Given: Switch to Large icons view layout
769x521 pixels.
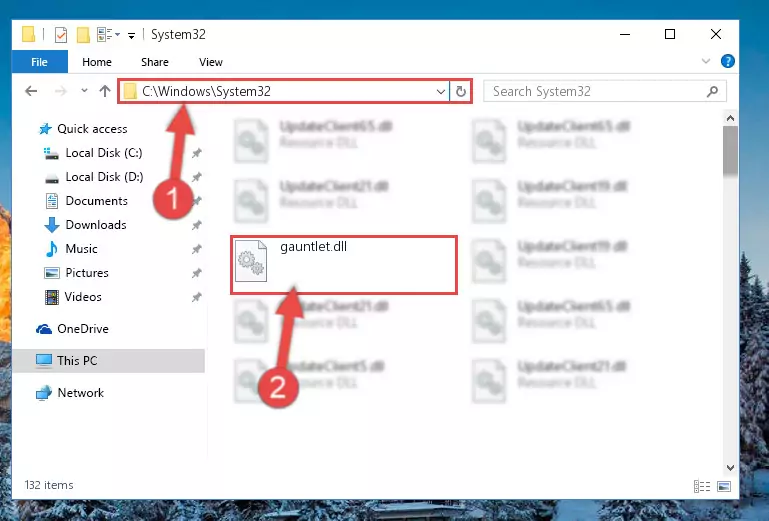Looking at the screenshot, I should (x=724, y=486).
